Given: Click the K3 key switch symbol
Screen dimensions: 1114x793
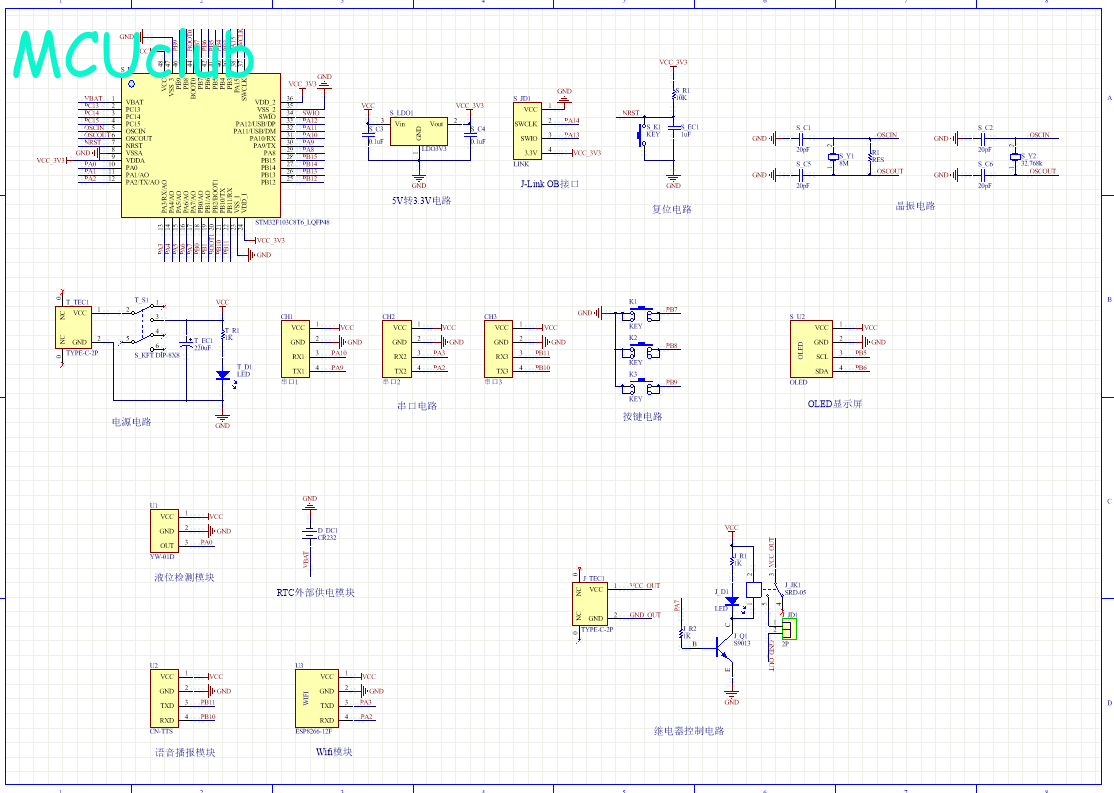Looking at the screenshot, I should [x=641, y=386].
